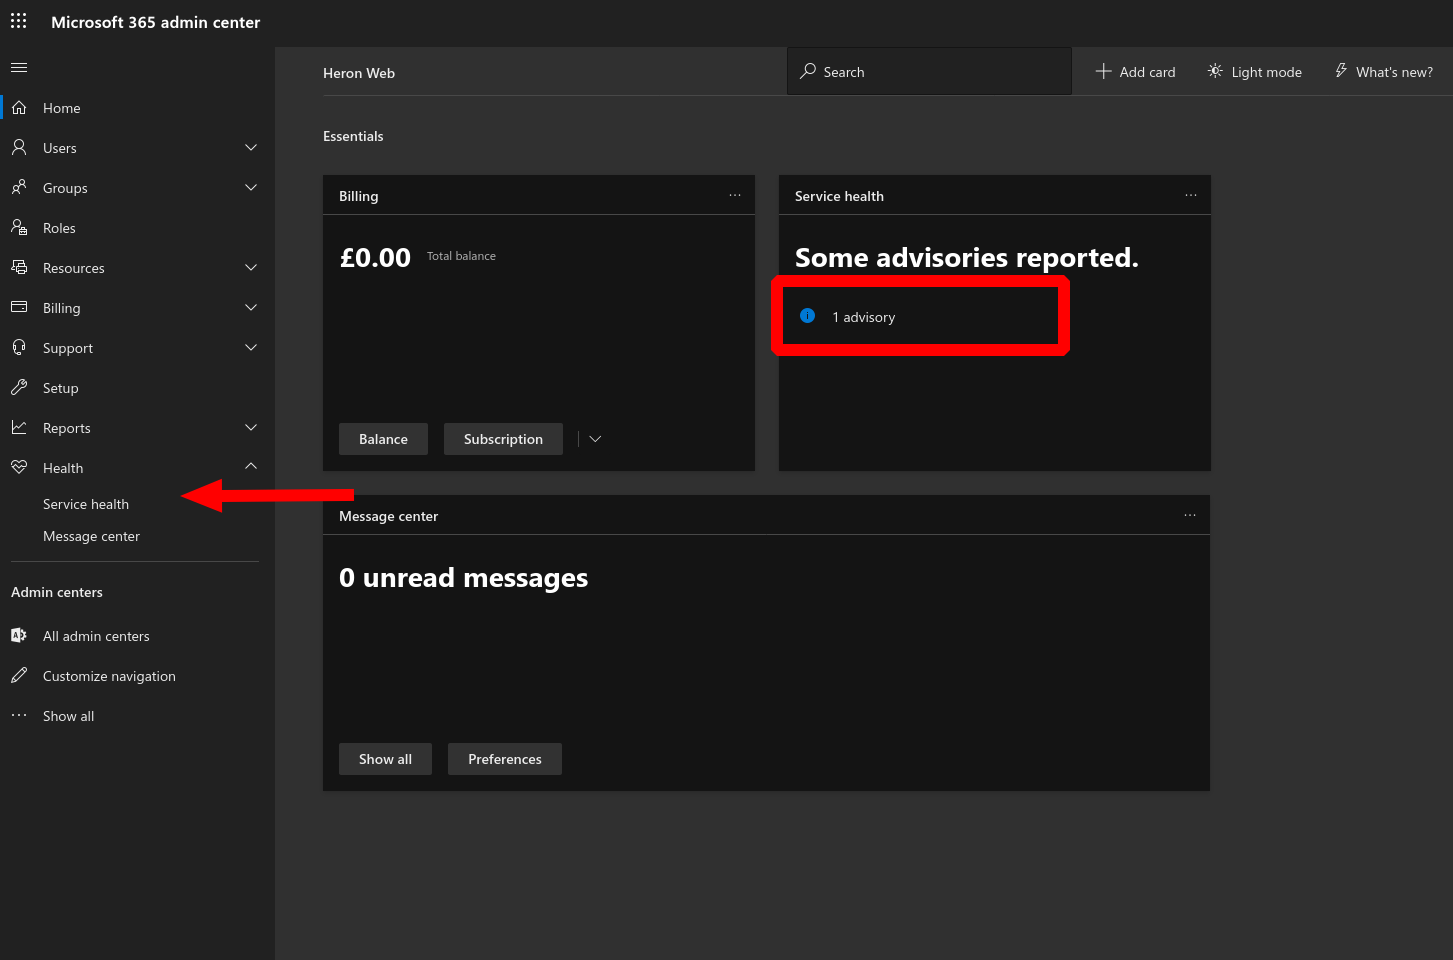
Task: Click the Essentials section label
Action: (x=353, y=136)
